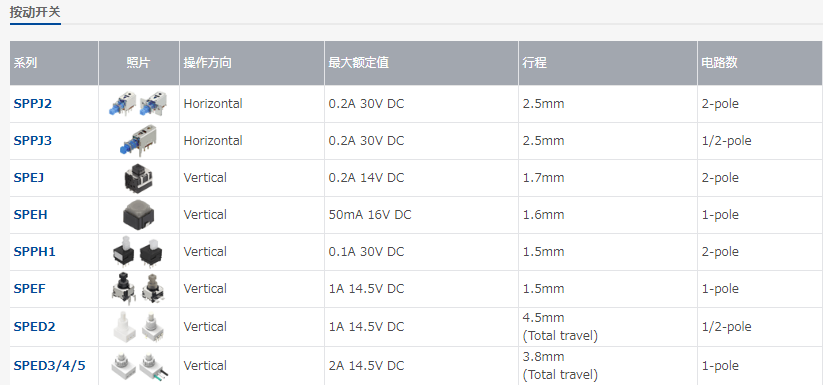Open the SPEH series link
Screen dimensions: 823x385
30,215
